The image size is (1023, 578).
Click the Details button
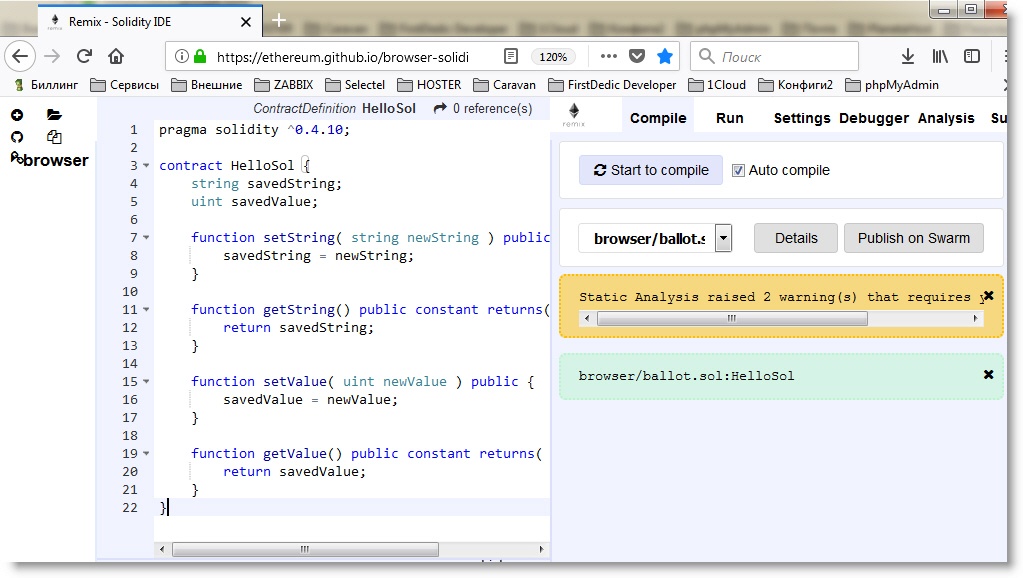pos(796,238)
